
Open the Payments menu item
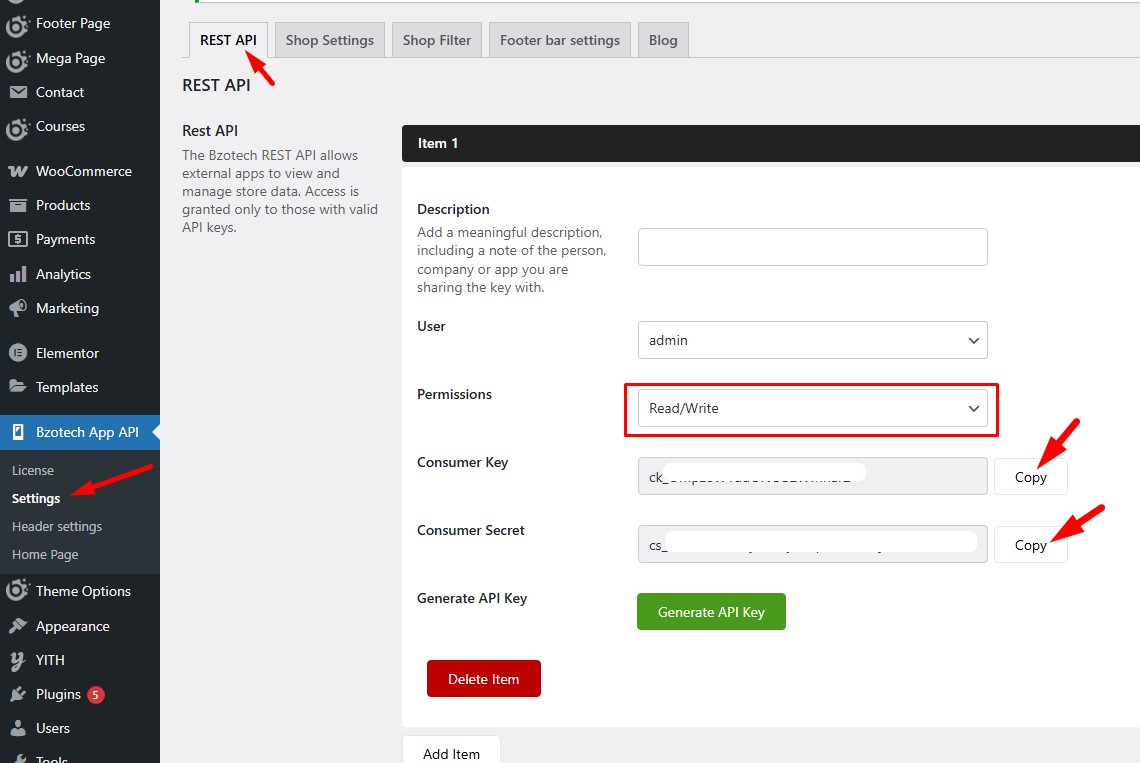click(80, 239)
